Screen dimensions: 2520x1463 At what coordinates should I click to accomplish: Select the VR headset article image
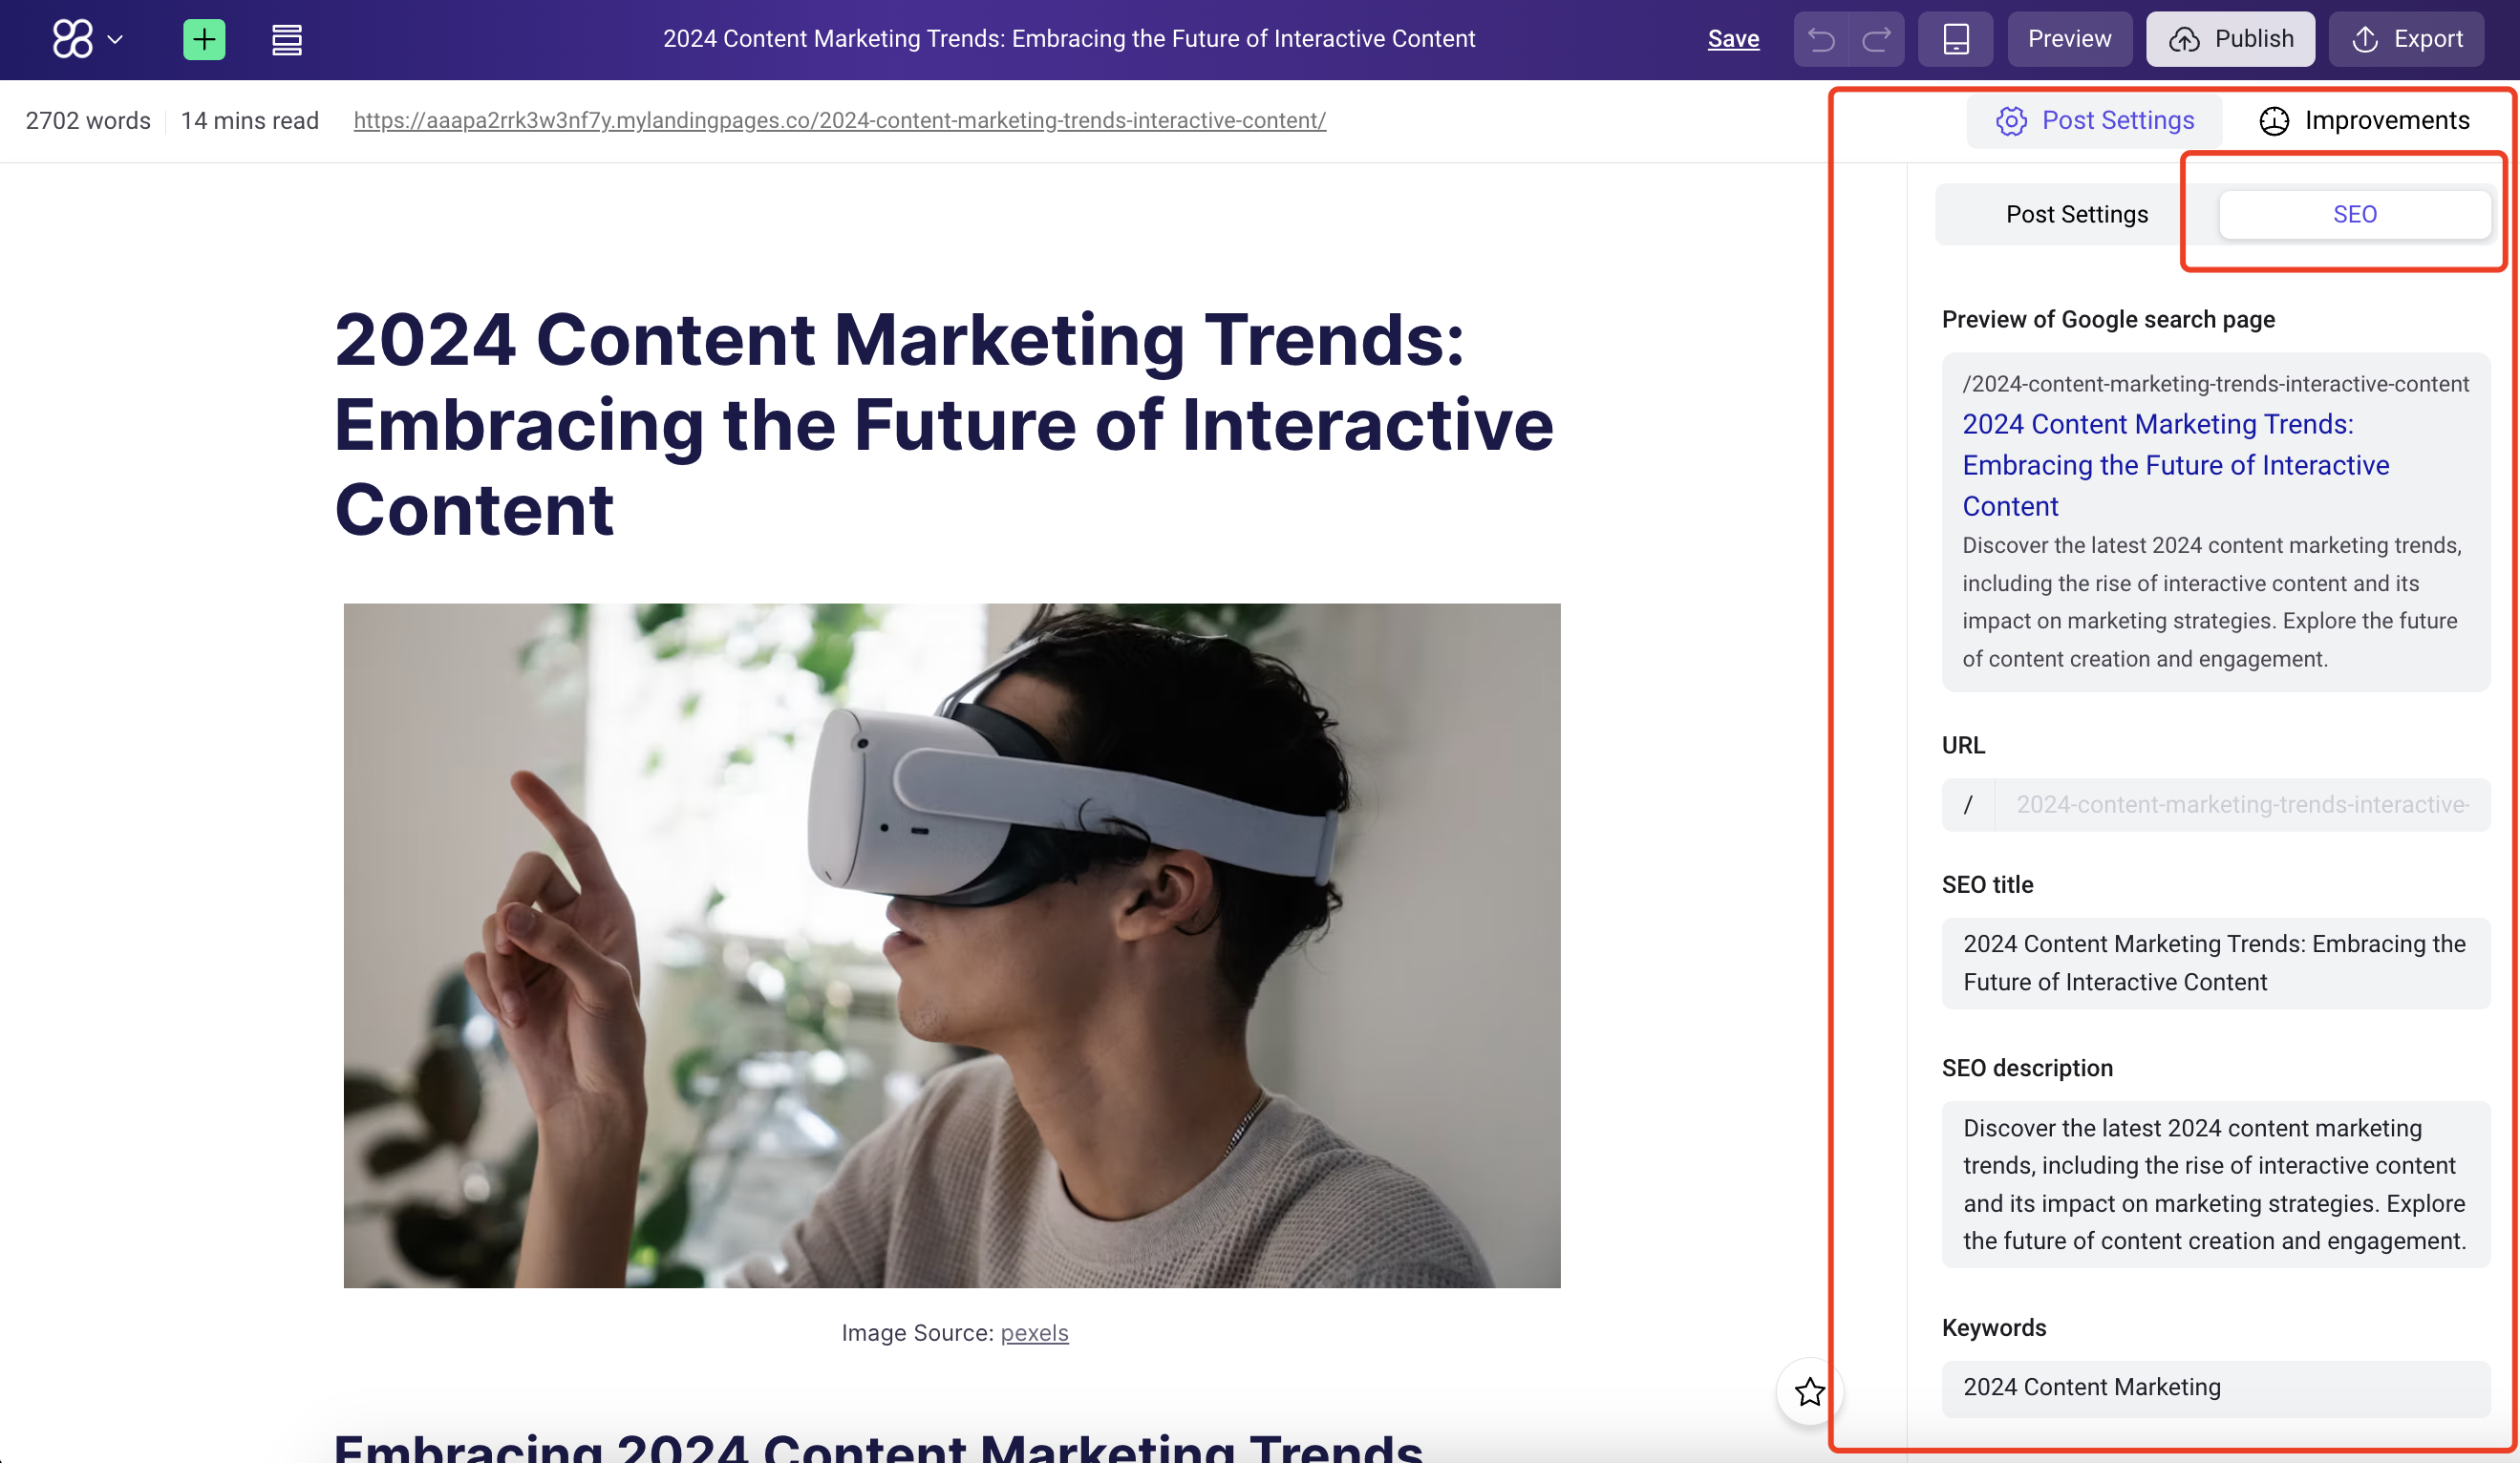tap(951, 945)
